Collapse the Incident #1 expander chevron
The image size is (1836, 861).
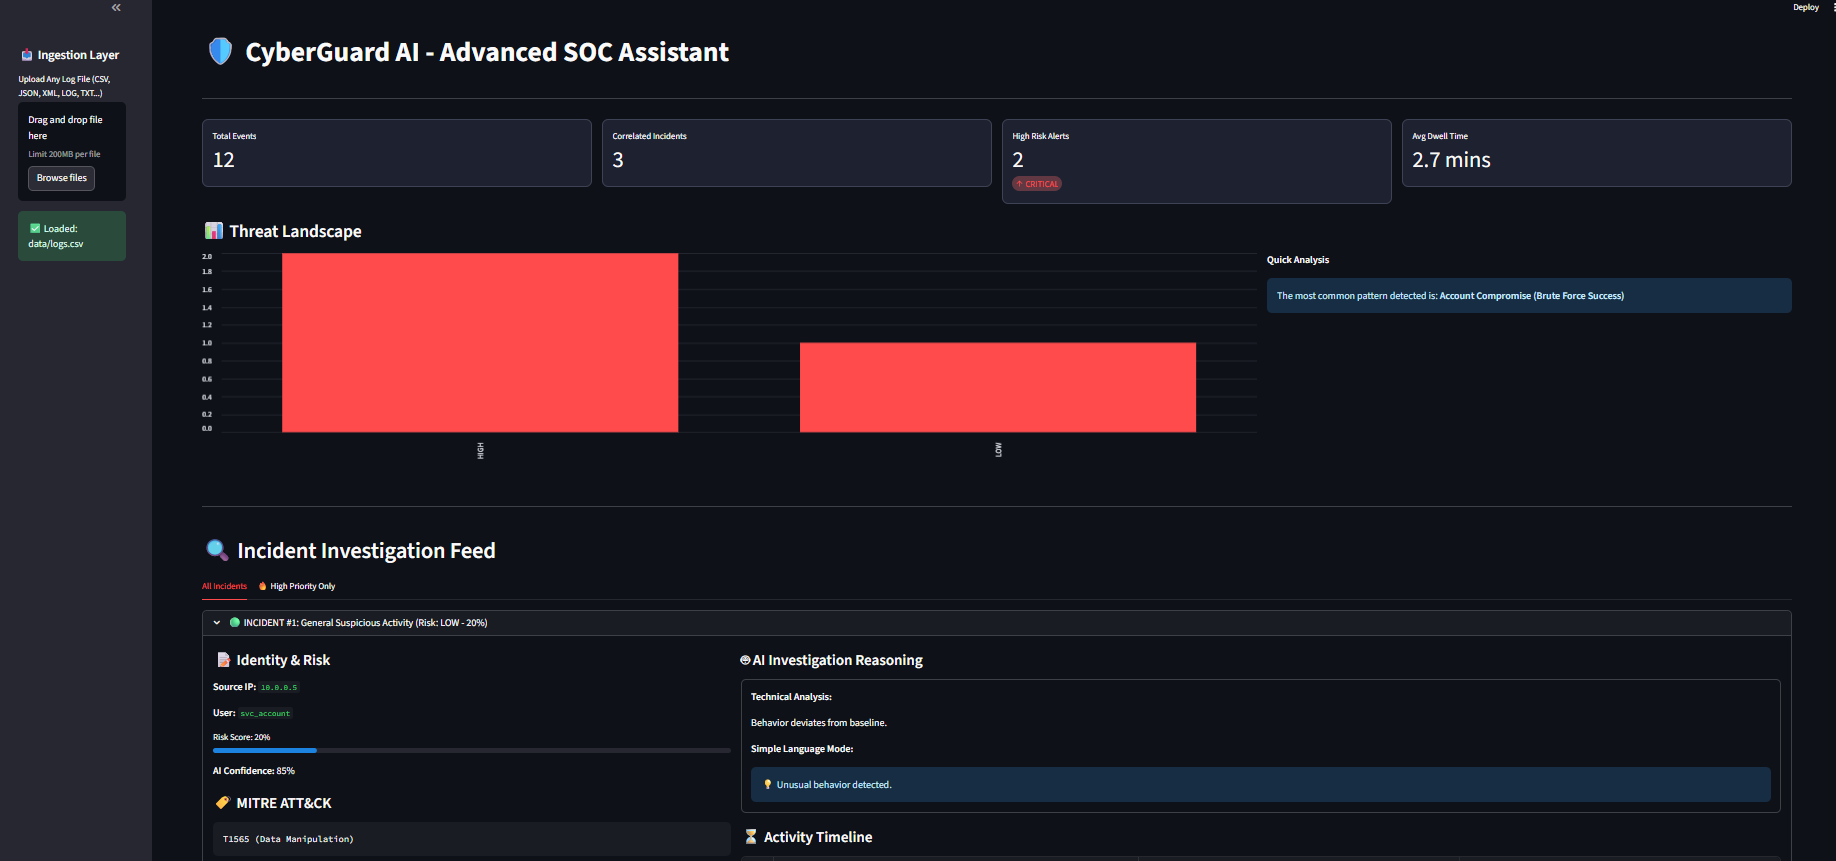(x=217, y=622)
